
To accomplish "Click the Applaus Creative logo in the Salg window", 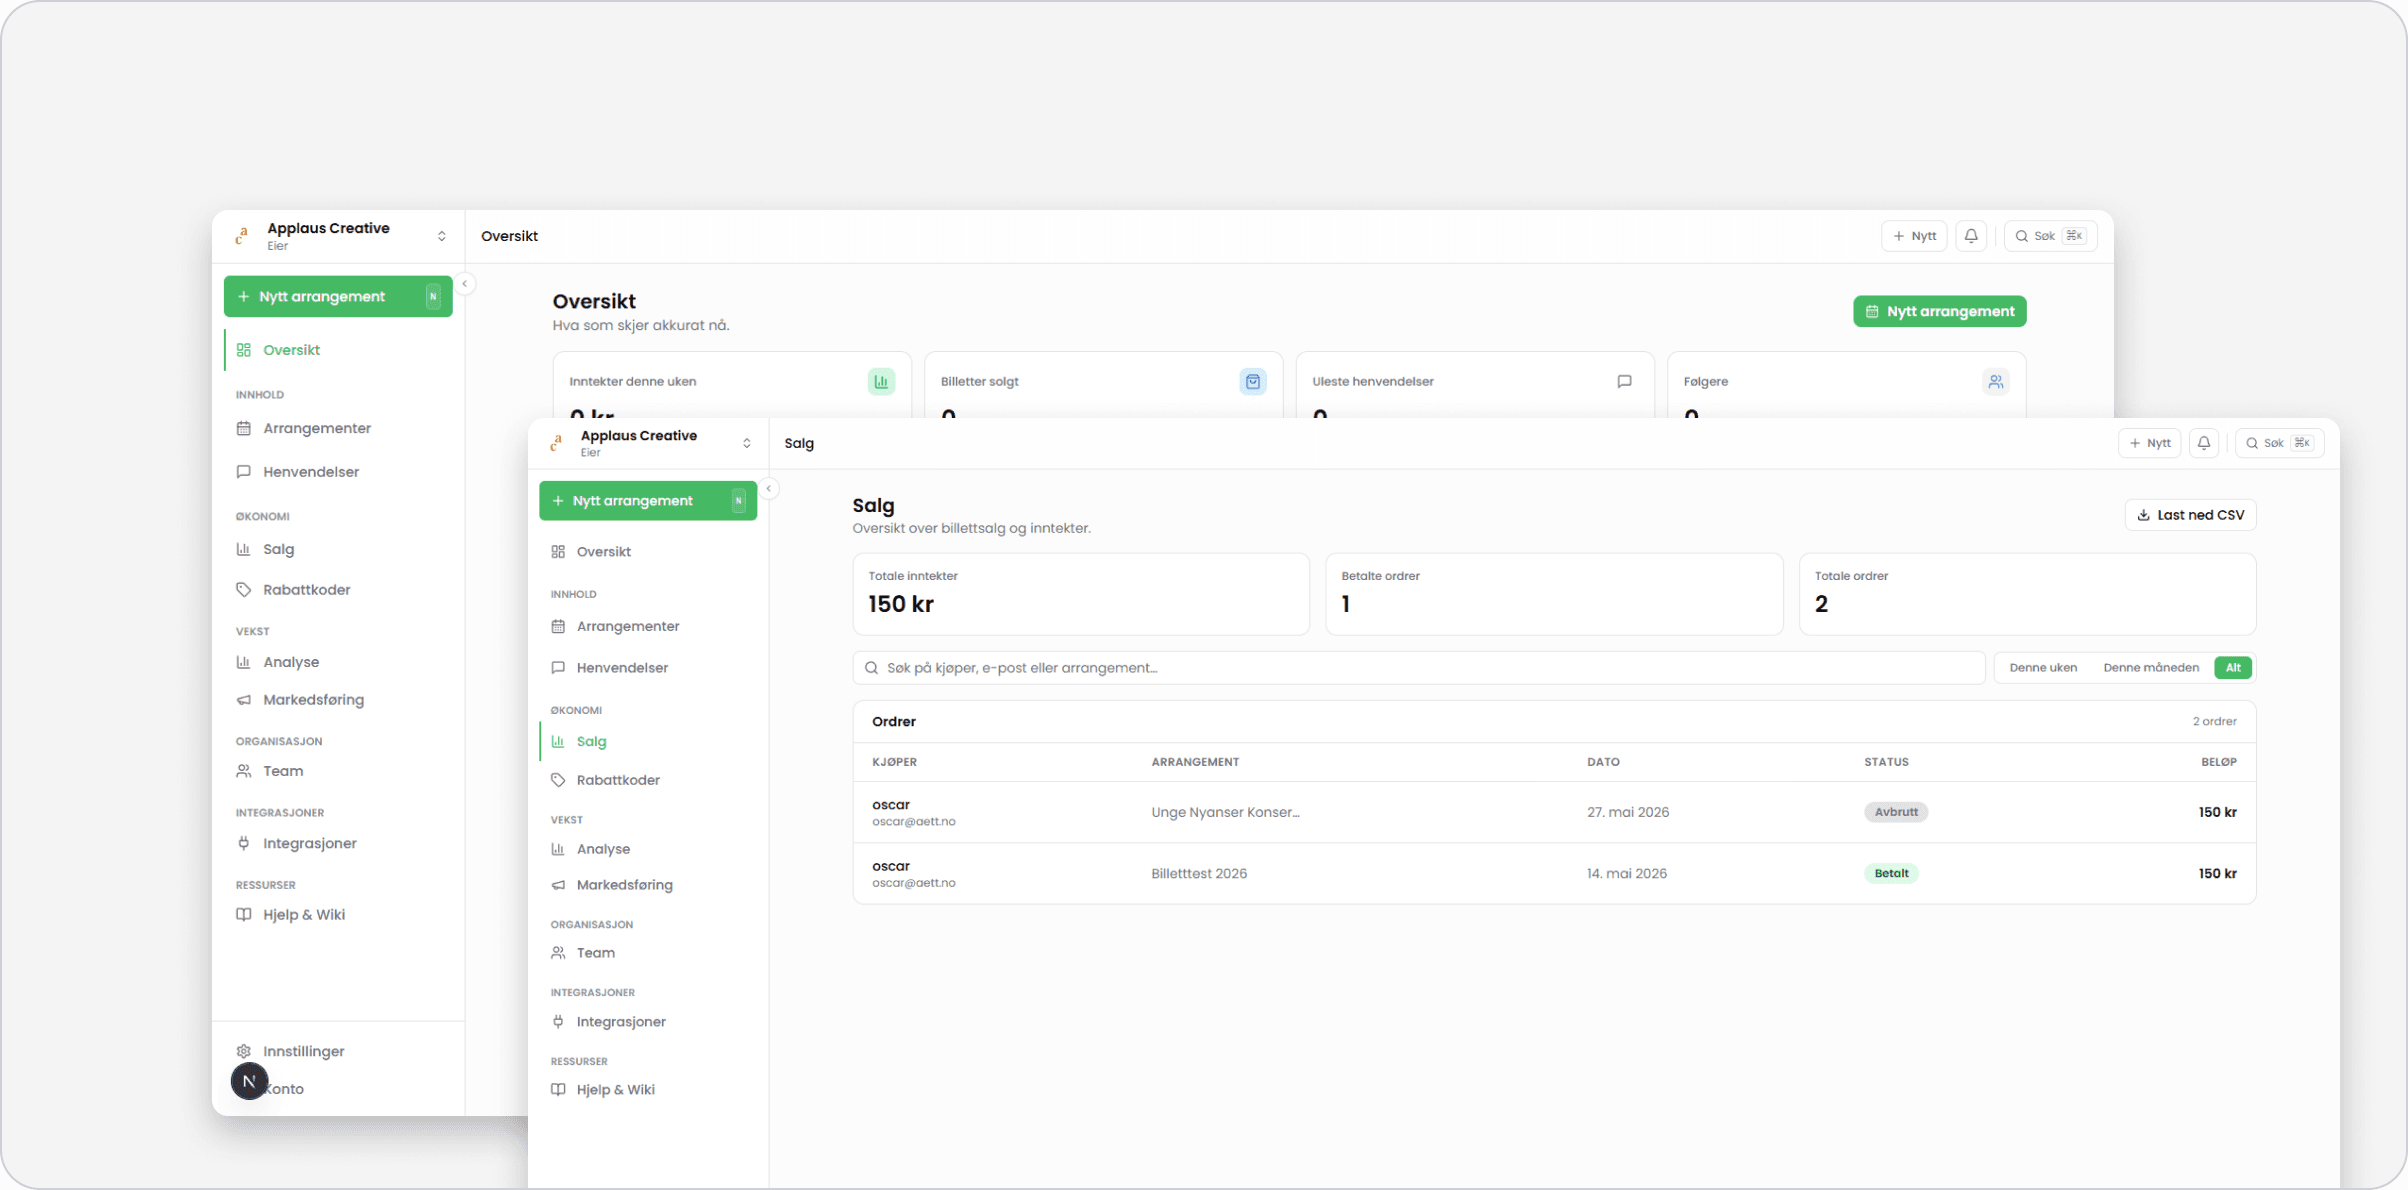I will pyautogui.click(x=557, y=443).
